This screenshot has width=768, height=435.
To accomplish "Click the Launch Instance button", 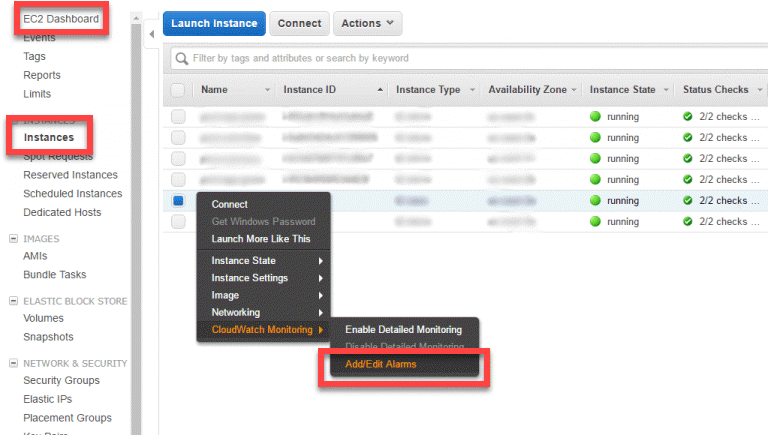I will click(x=213, y=23).
